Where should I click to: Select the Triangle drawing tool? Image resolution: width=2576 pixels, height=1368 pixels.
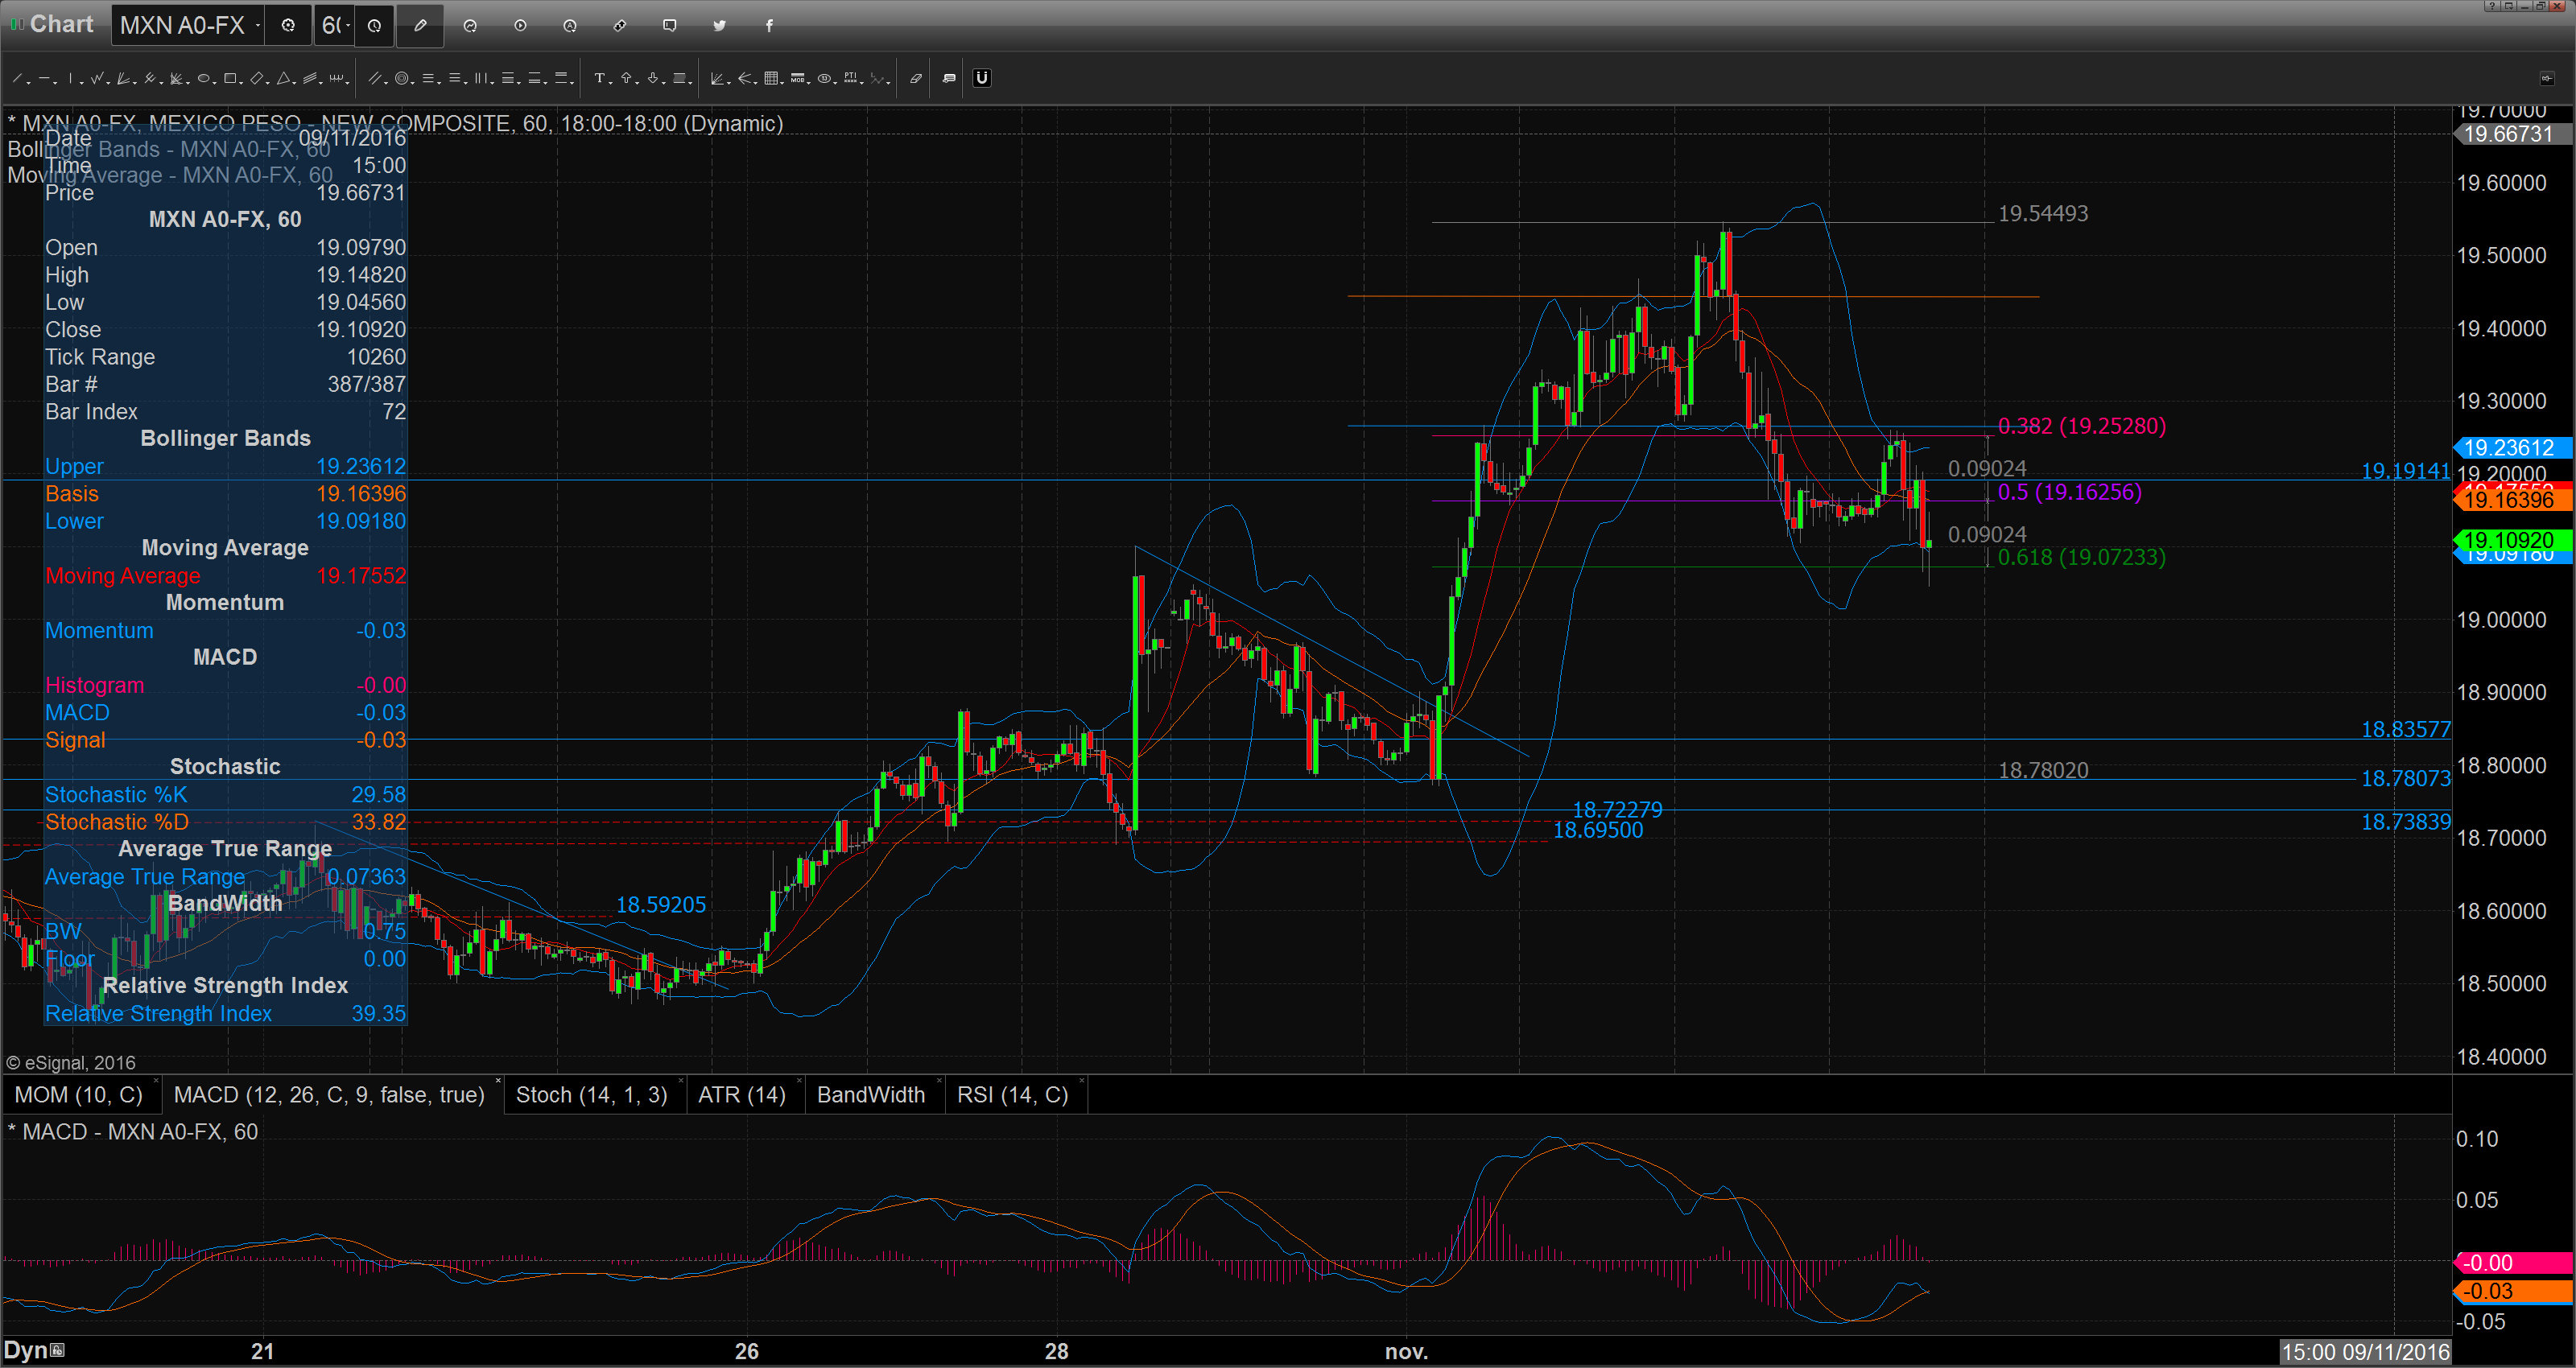(283, 78)
